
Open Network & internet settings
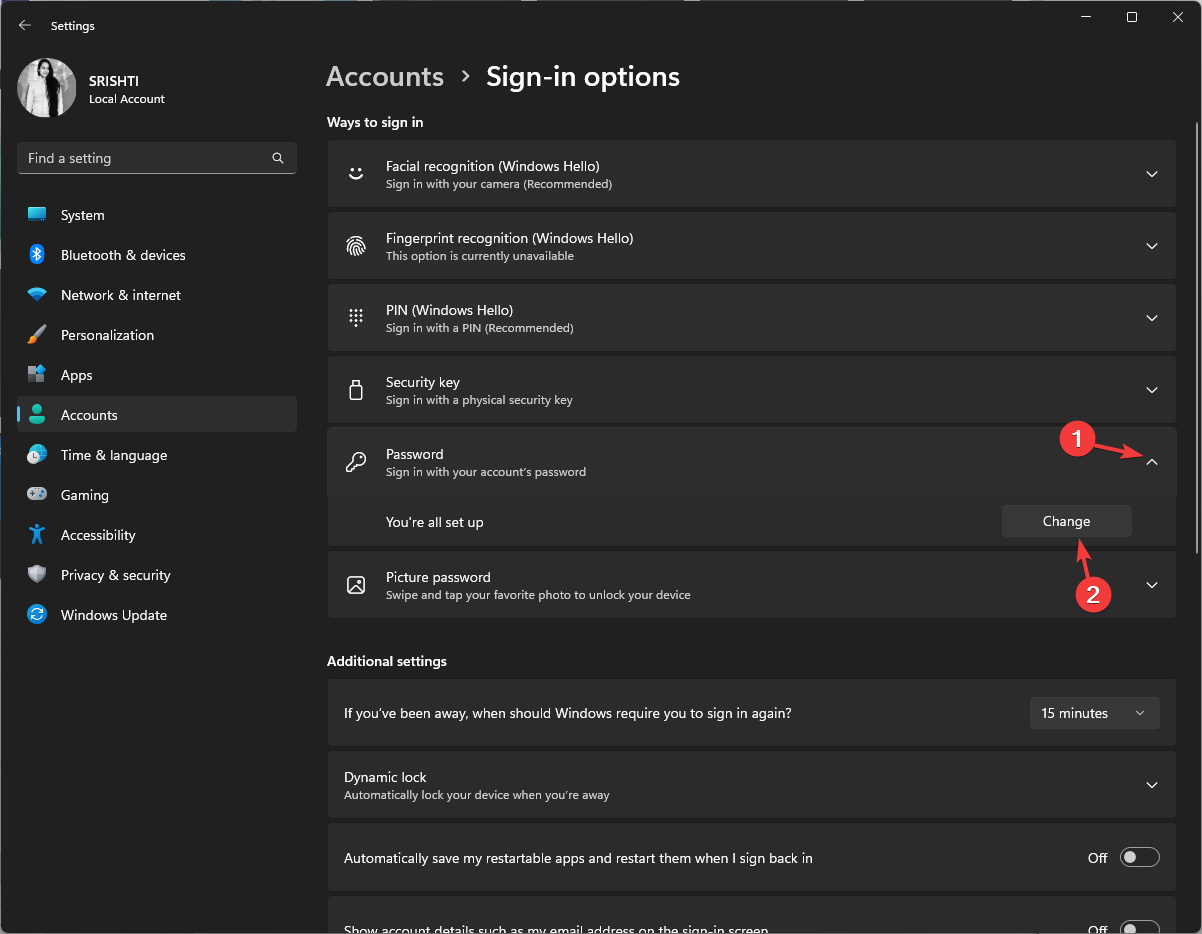[x=157, y=295]
